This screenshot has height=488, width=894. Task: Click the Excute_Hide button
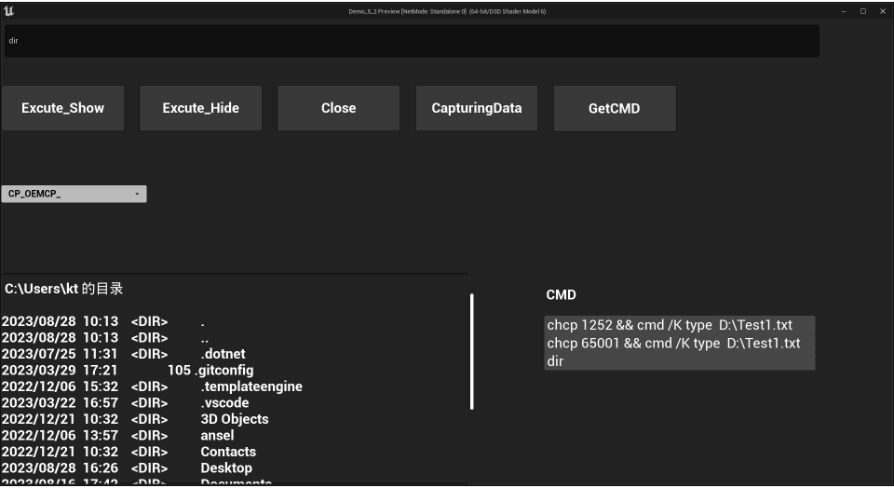[x=201, y=108]
